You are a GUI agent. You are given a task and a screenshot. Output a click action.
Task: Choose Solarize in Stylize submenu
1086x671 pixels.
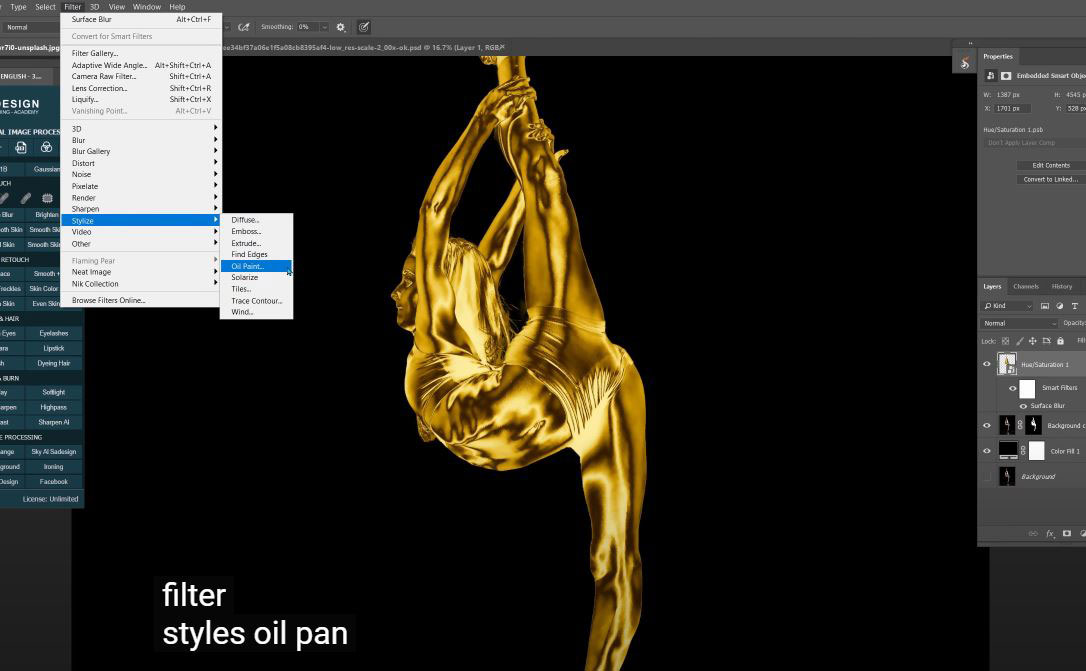[256, 277]
